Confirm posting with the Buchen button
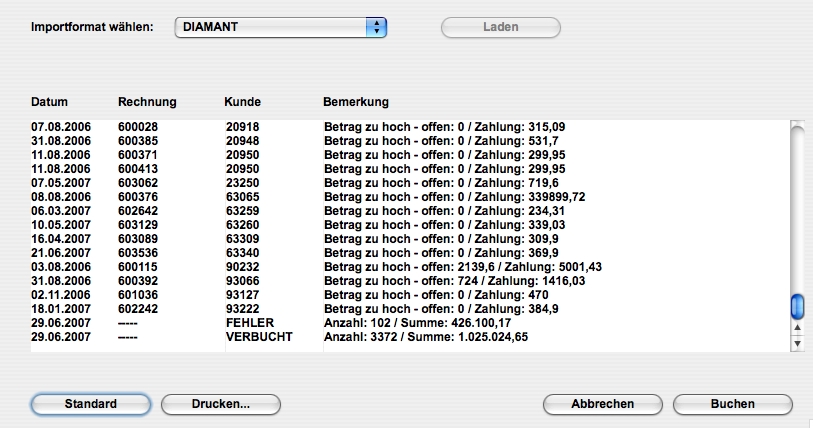 (x=733, y=404)
